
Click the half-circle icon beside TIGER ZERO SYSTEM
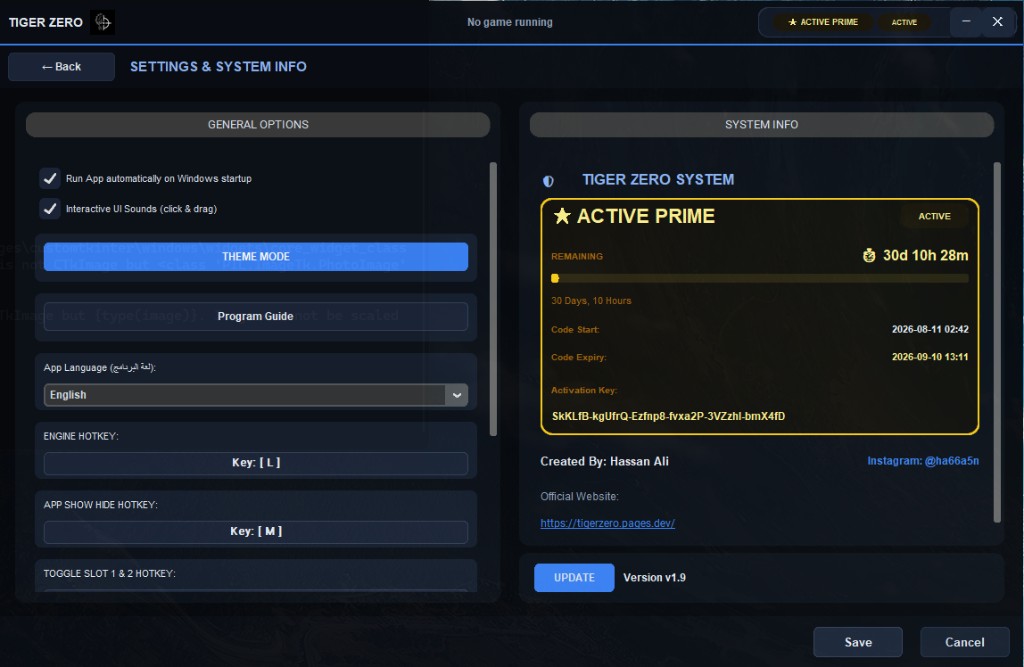point(548,181)
